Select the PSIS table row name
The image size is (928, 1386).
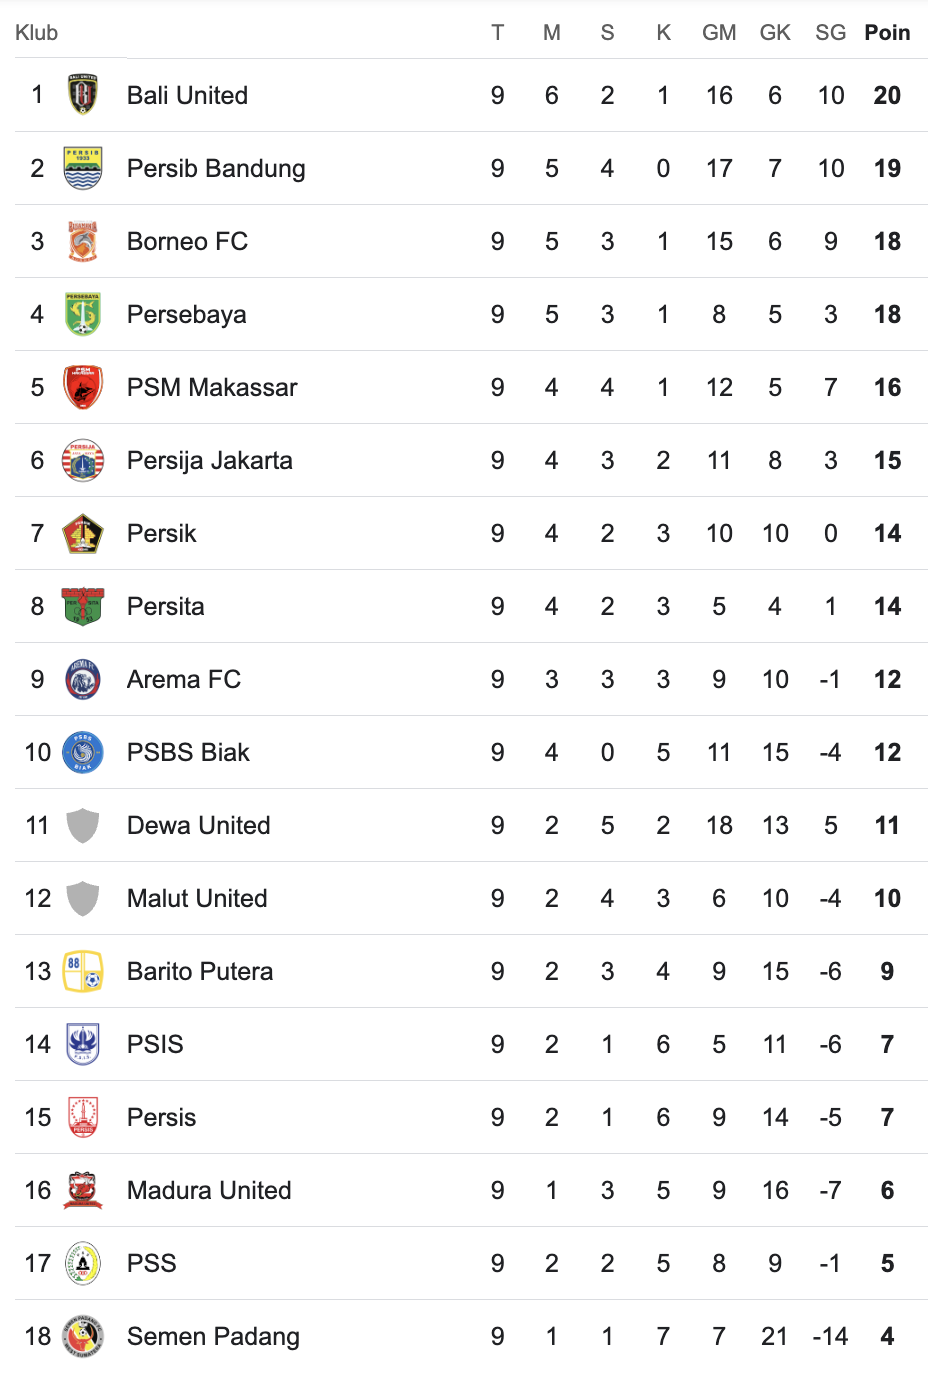click(155, 1044)
